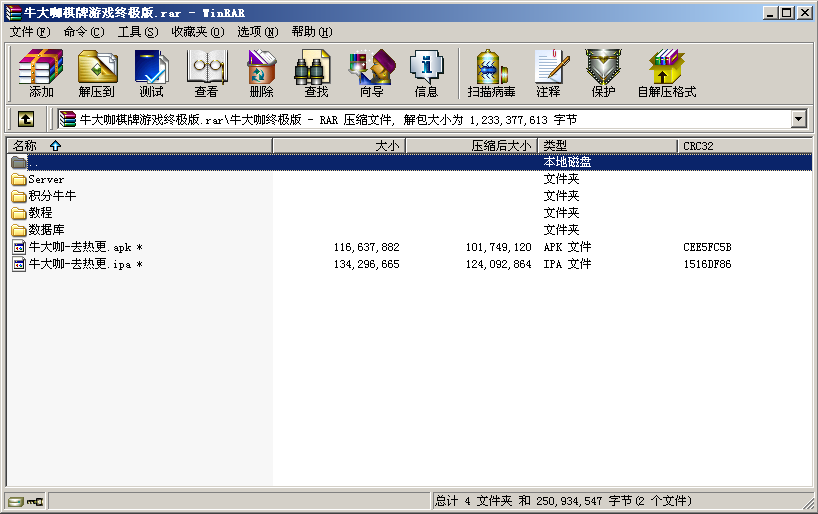Show archive 信息 (Info) icon

[426, 74]
